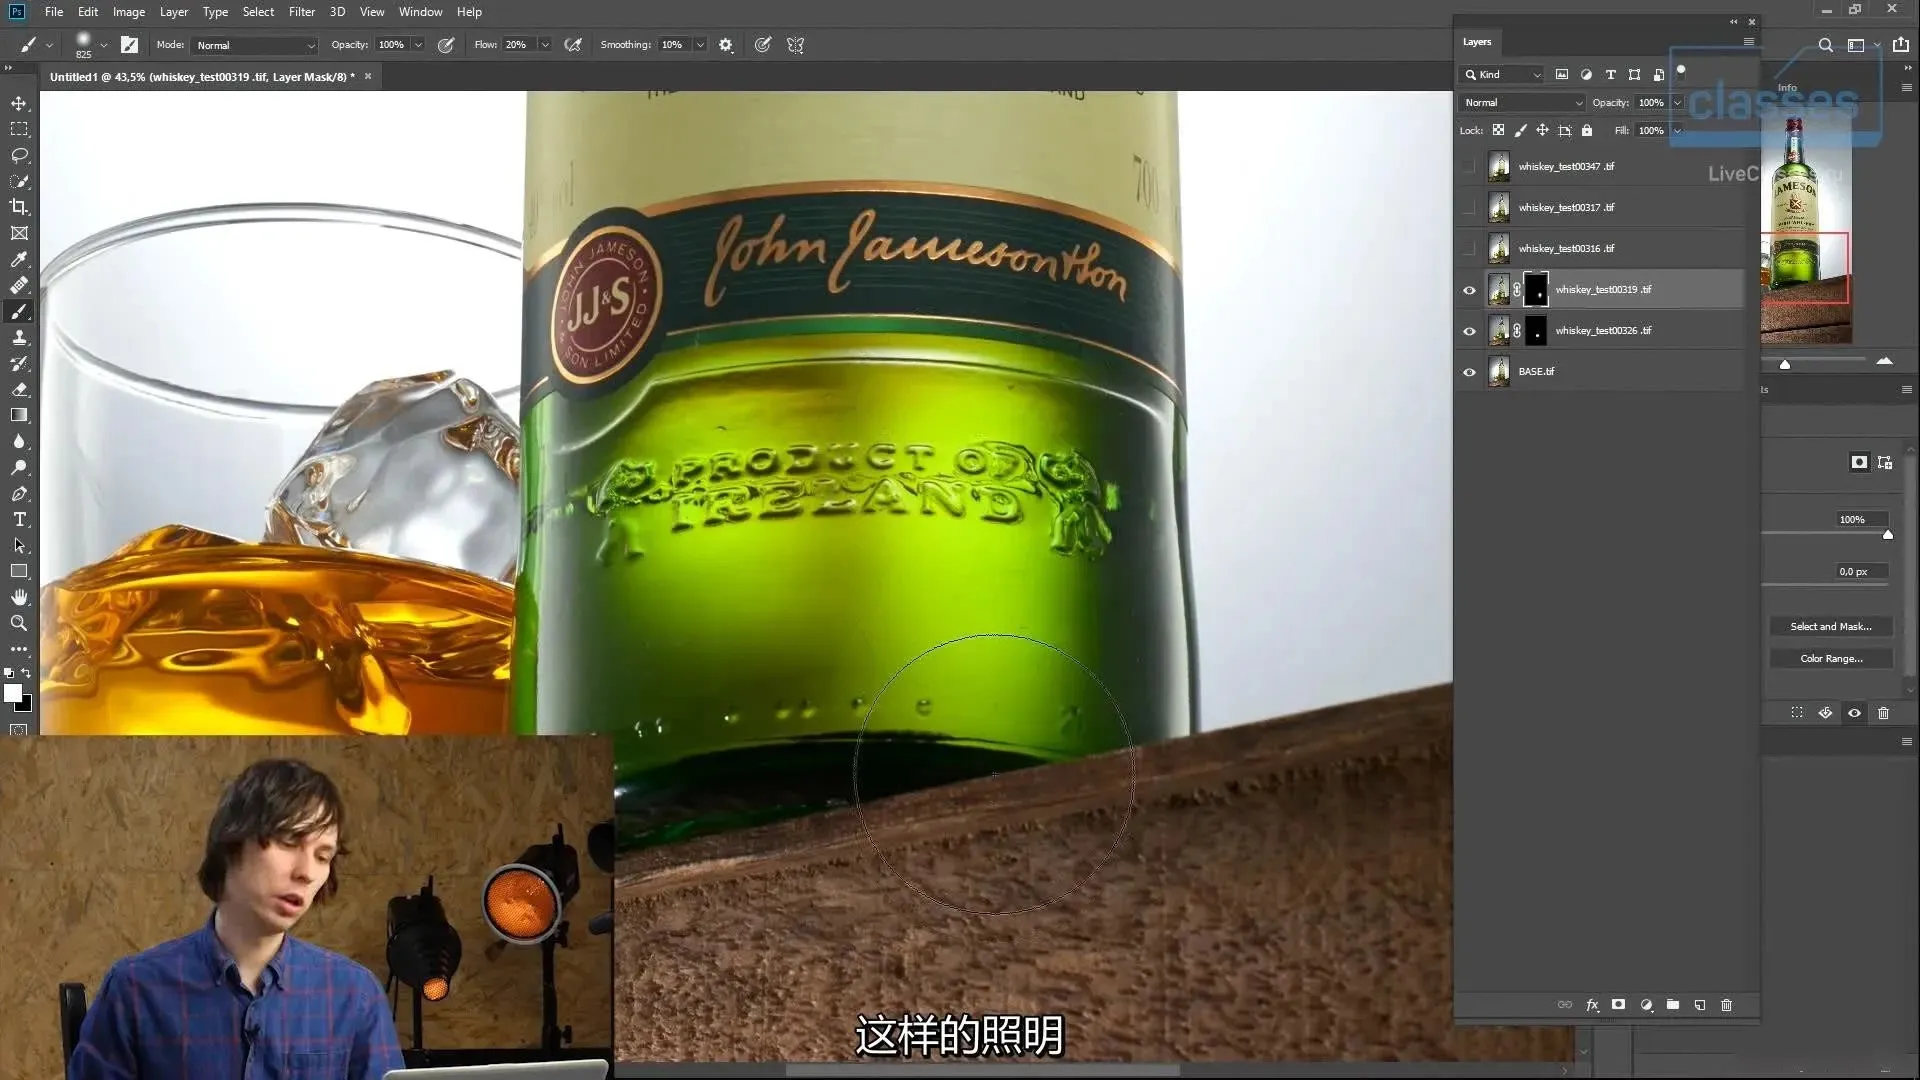Select the Quick Selection tool
This screenshot has height=1080, width=1920.
pos(19,181)
